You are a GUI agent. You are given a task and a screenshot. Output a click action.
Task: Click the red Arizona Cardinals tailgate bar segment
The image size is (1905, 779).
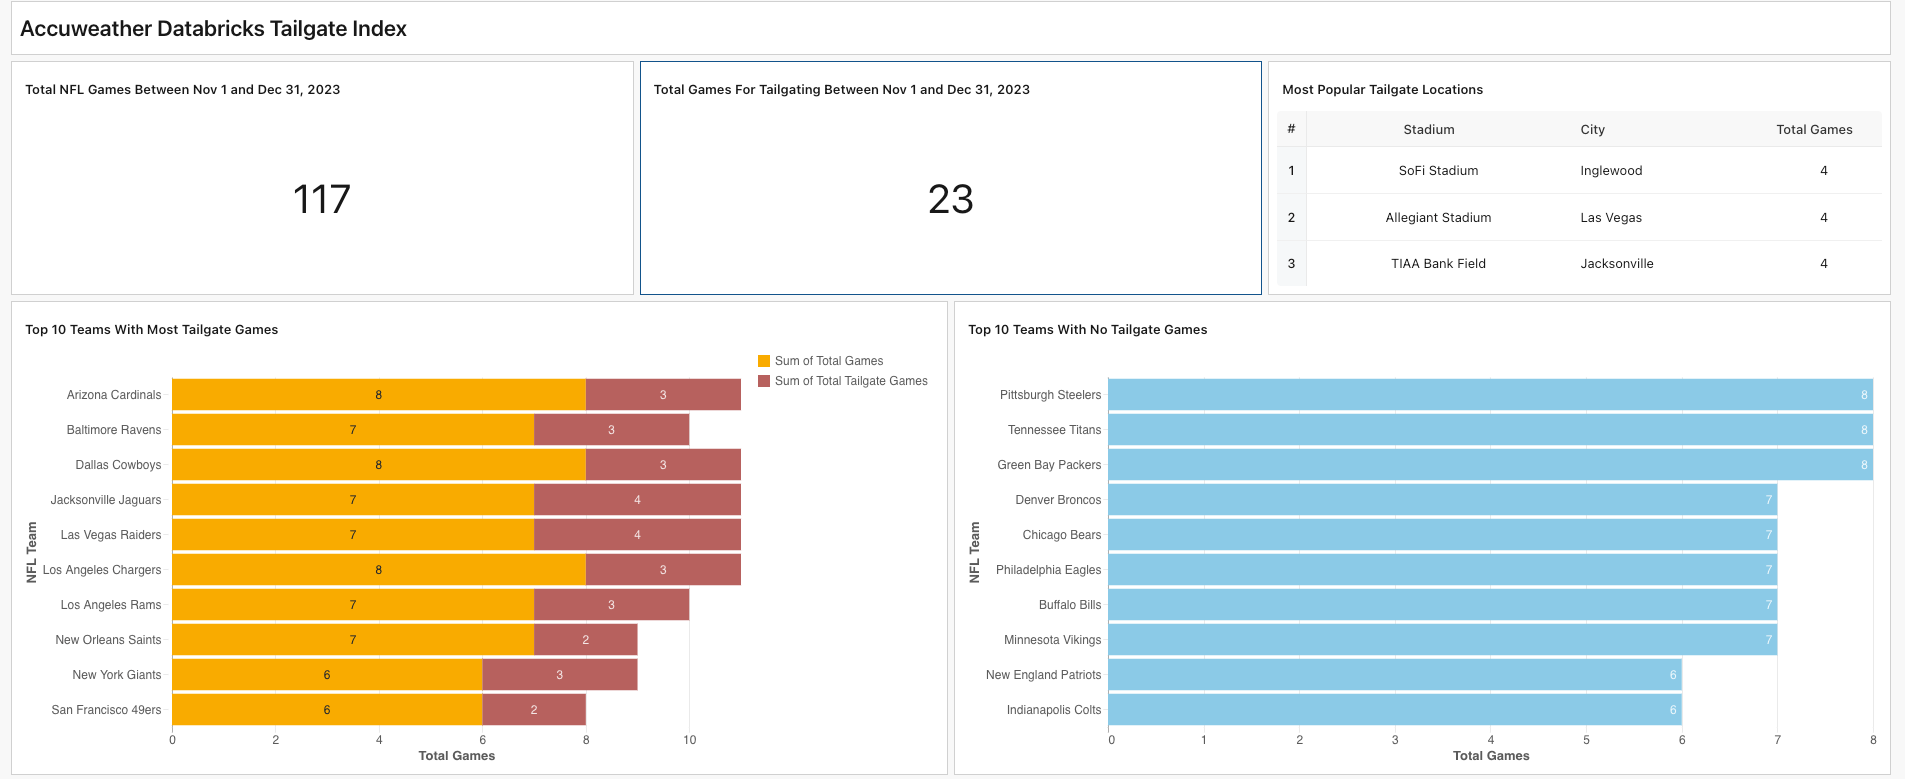[x=663, y=395]
